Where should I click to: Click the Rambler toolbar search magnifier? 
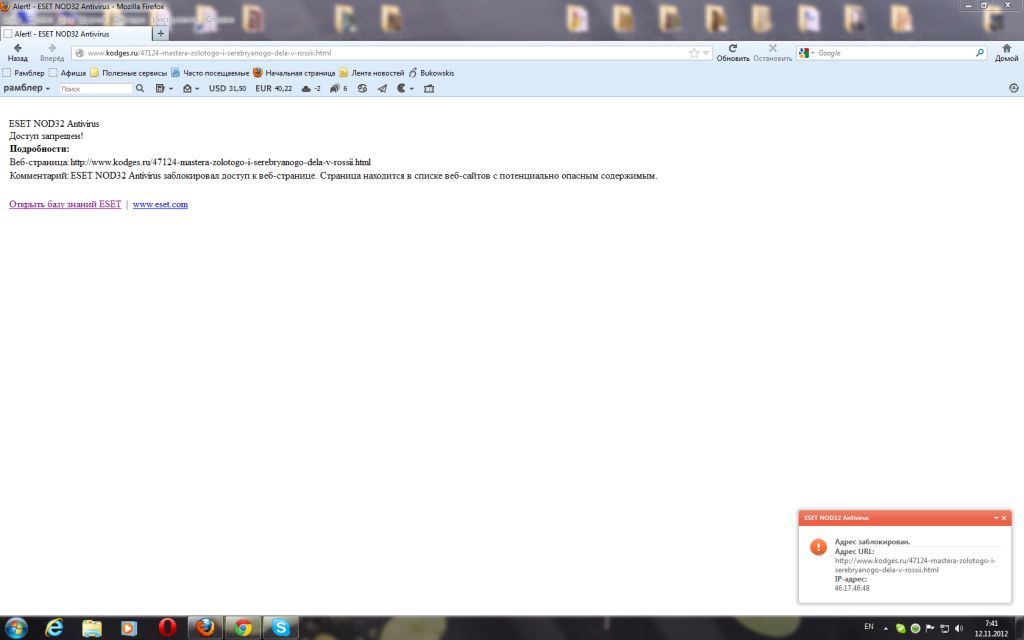coord(140,89)
